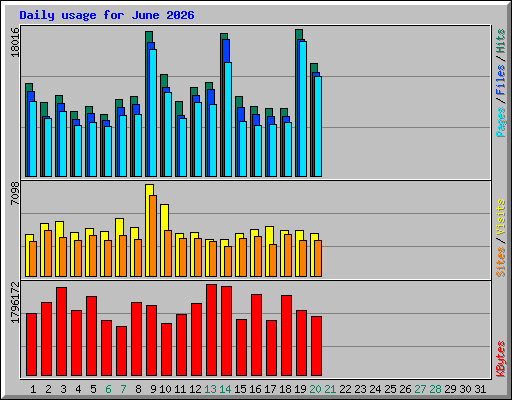
Task: Click the cyan pages bar for day 6
Action: tap(108, 151)
